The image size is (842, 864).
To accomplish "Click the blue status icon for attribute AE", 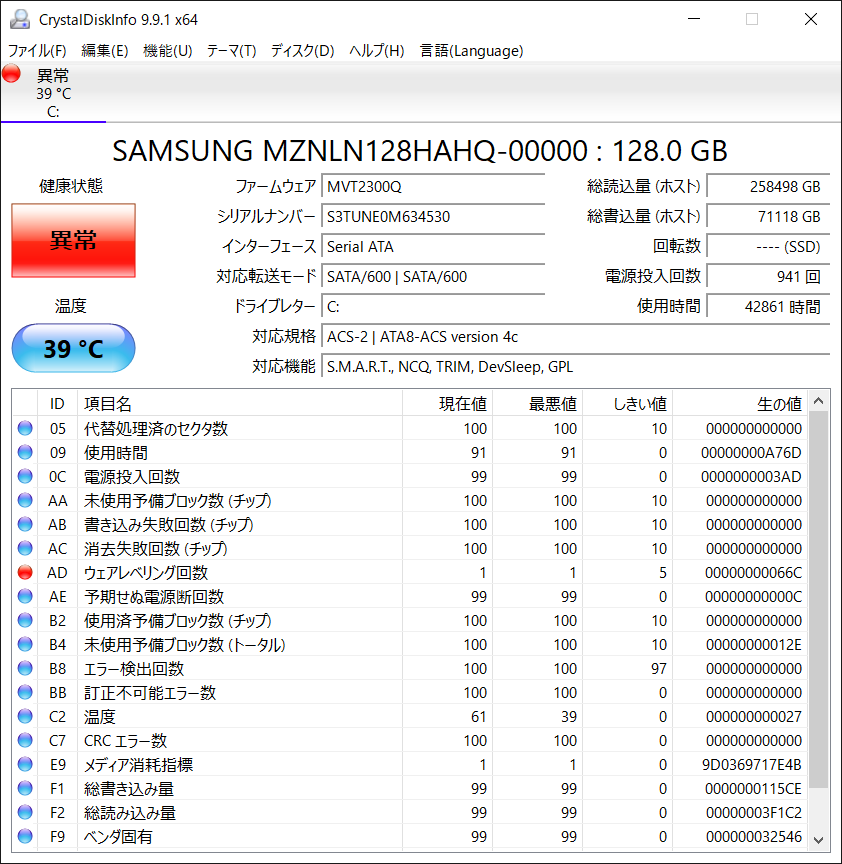I will pyautogui.click(x=25, y=596).
